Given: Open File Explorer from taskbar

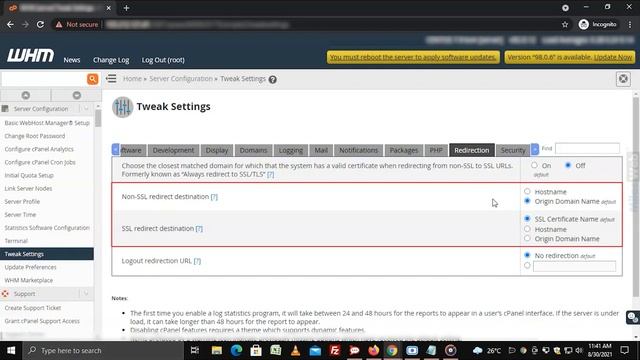Looking at the screenshot, I should [x=217, y=351].
